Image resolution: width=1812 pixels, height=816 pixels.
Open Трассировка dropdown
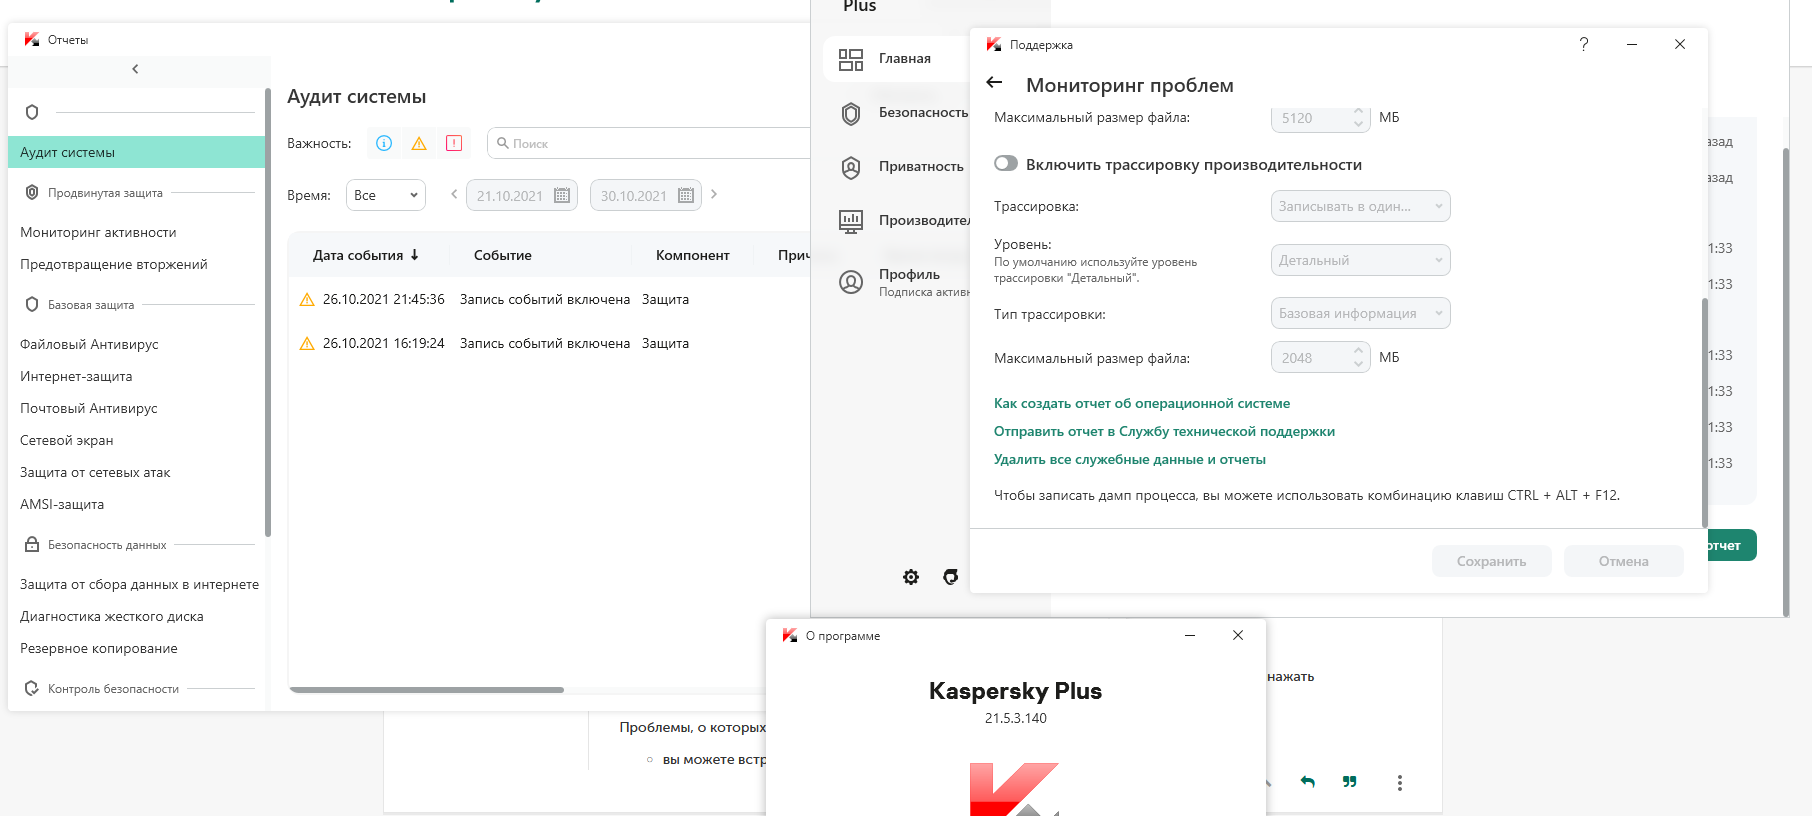click(1360, 206)
